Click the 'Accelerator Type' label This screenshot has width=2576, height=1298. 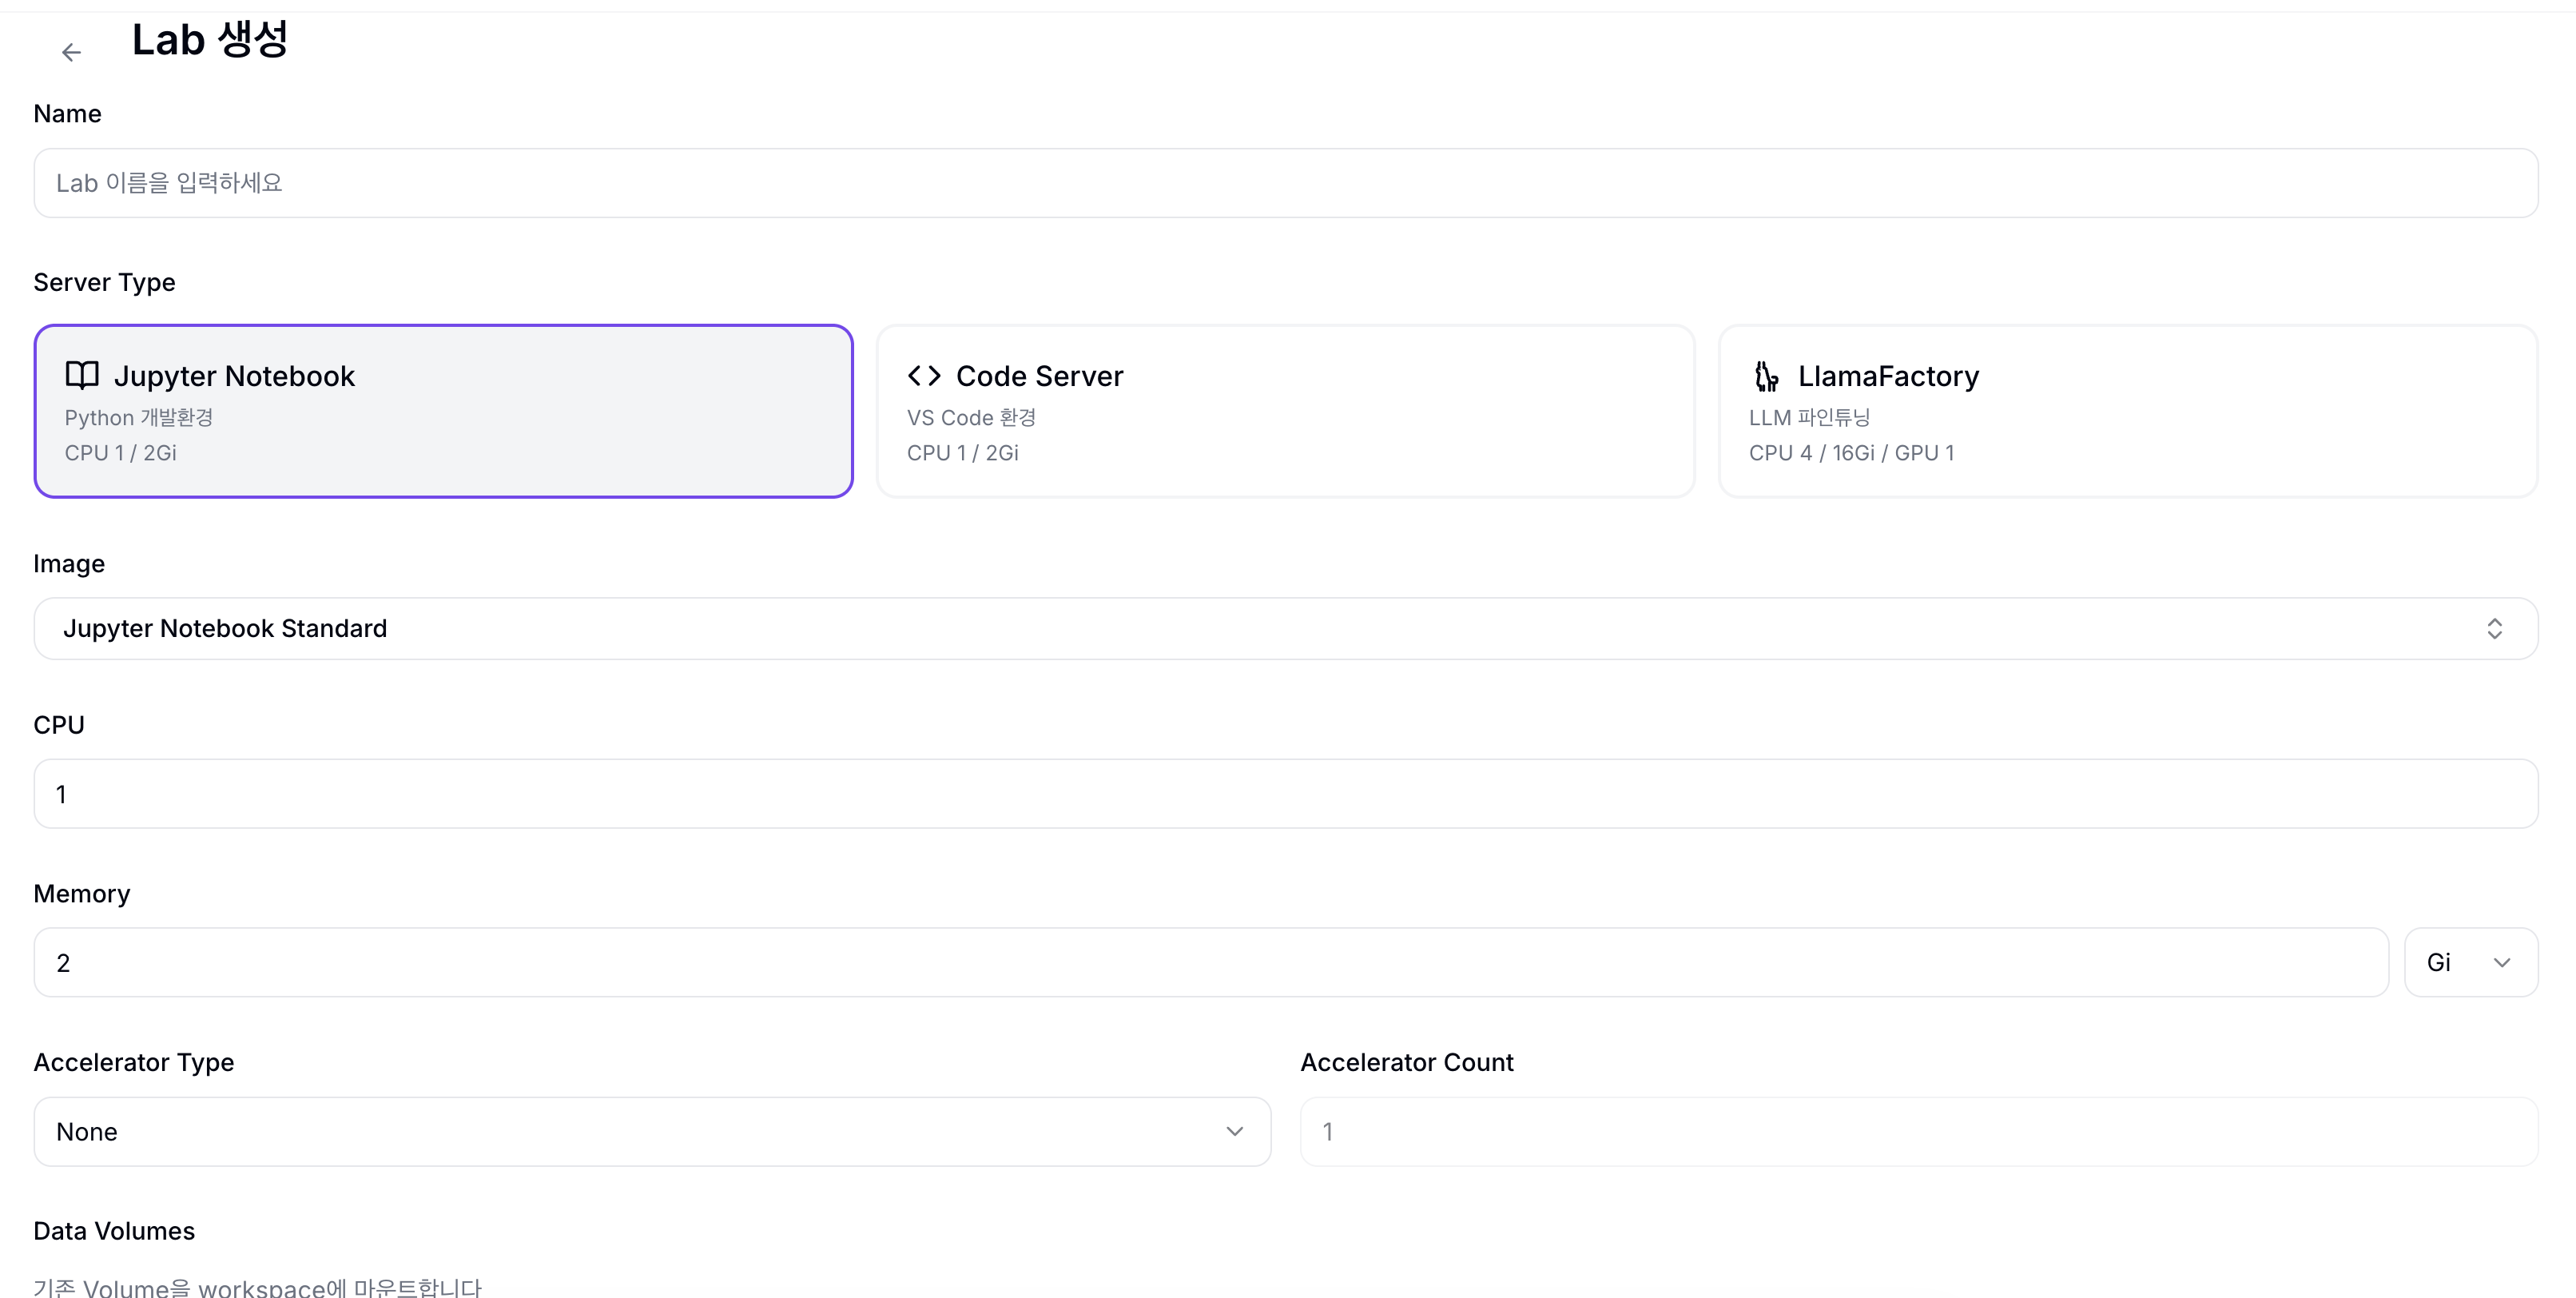(134, 1062)
